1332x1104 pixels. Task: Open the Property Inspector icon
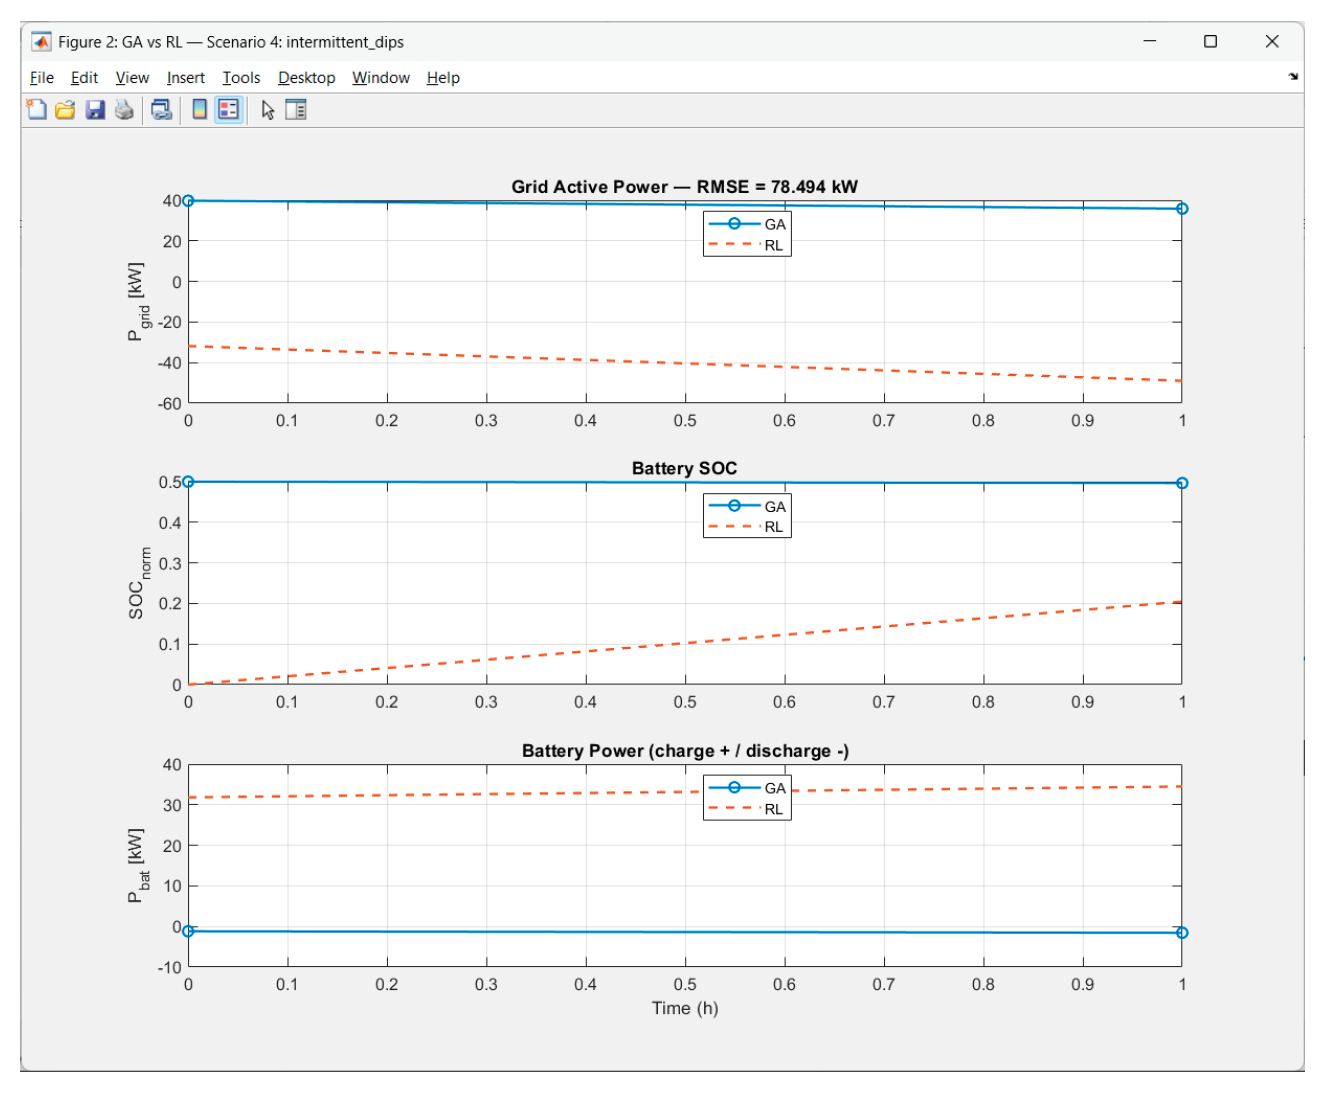(296, 110)
